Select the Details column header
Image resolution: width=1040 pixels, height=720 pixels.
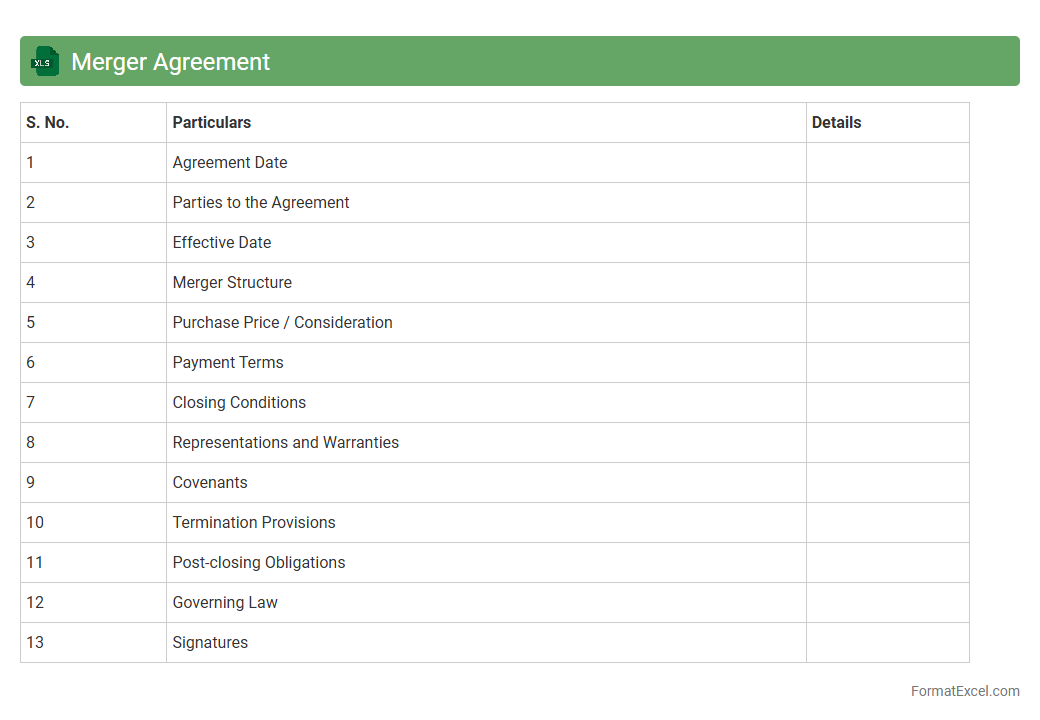(836, 122)
